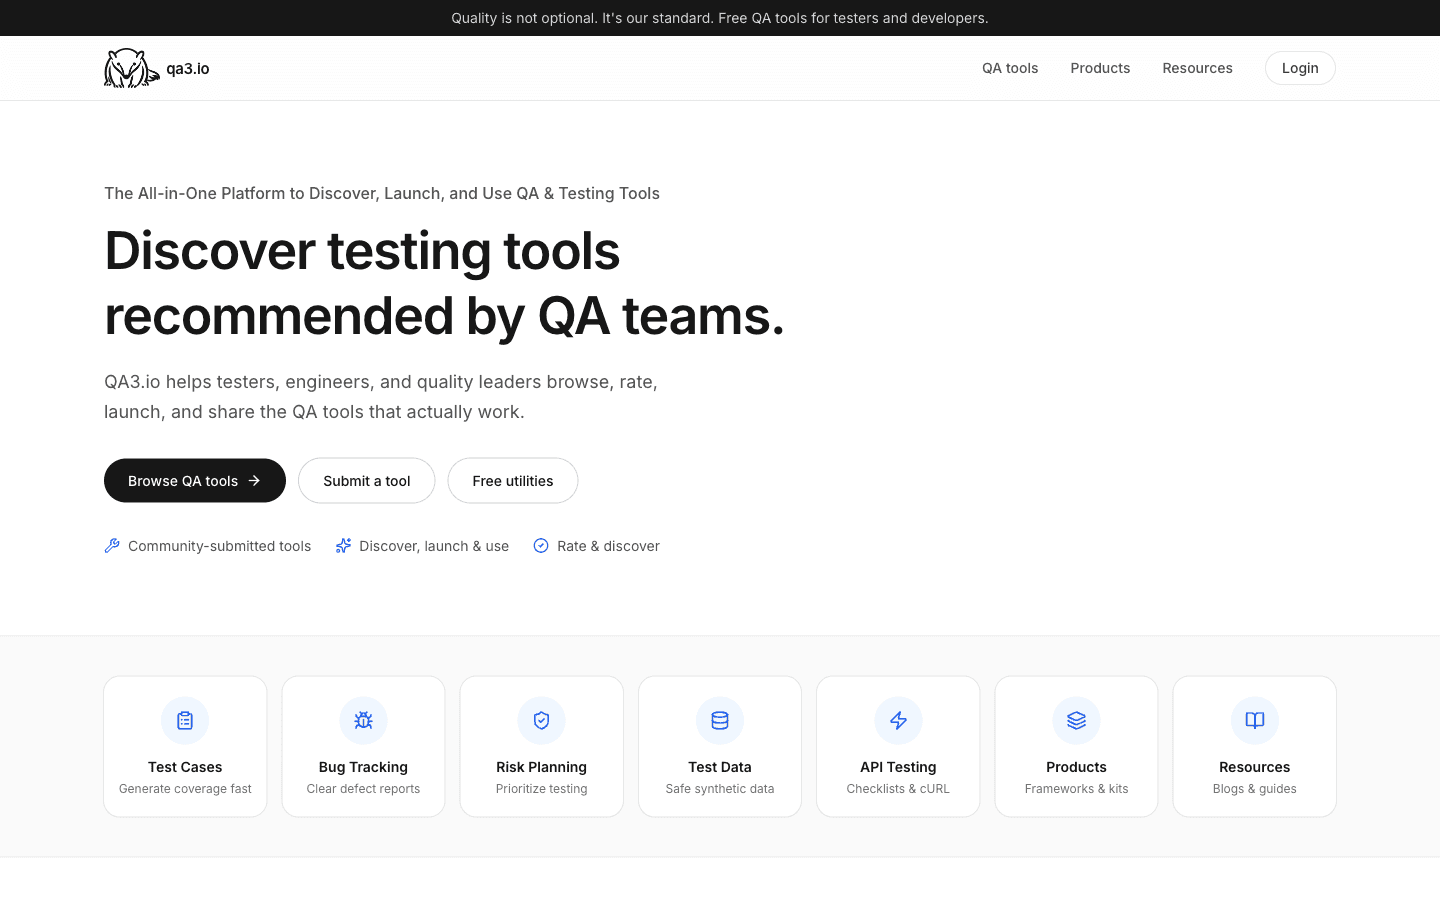Open the Test Cases card title
This screenshot has width=1440, height=900.
pyautogui.click(x=185, y=767)
